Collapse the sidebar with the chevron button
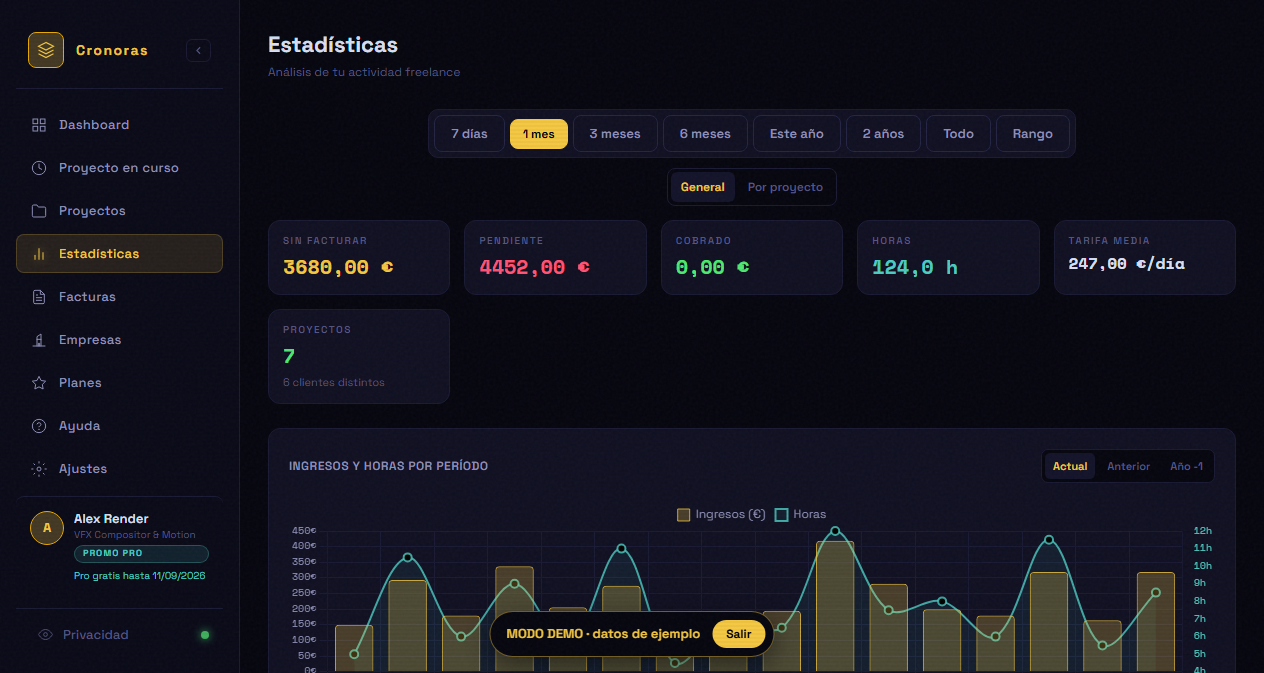Screen dimensions: 1264x673 [198, 50]
